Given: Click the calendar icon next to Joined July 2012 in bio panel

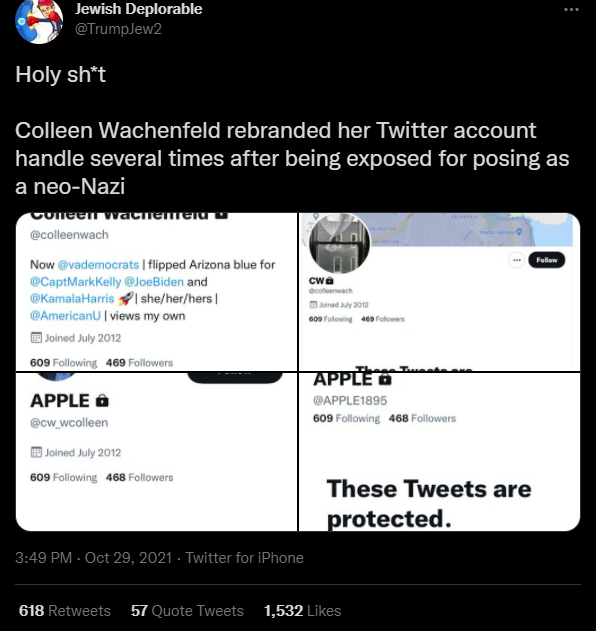Looking at the screenshot, I should [36, 338].
